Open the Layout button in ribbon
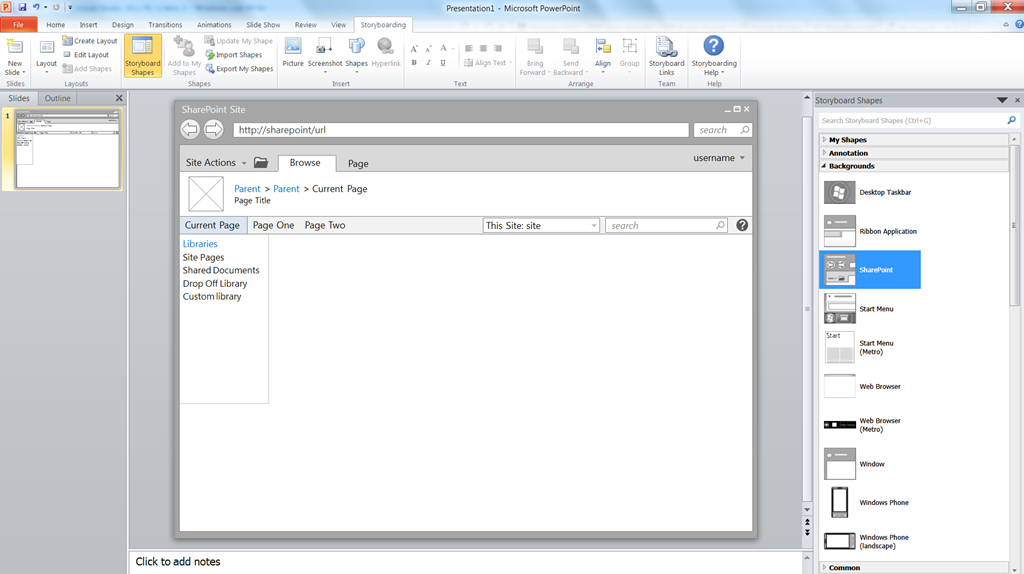Screen dimensions: 1024x574 [46, 56]
